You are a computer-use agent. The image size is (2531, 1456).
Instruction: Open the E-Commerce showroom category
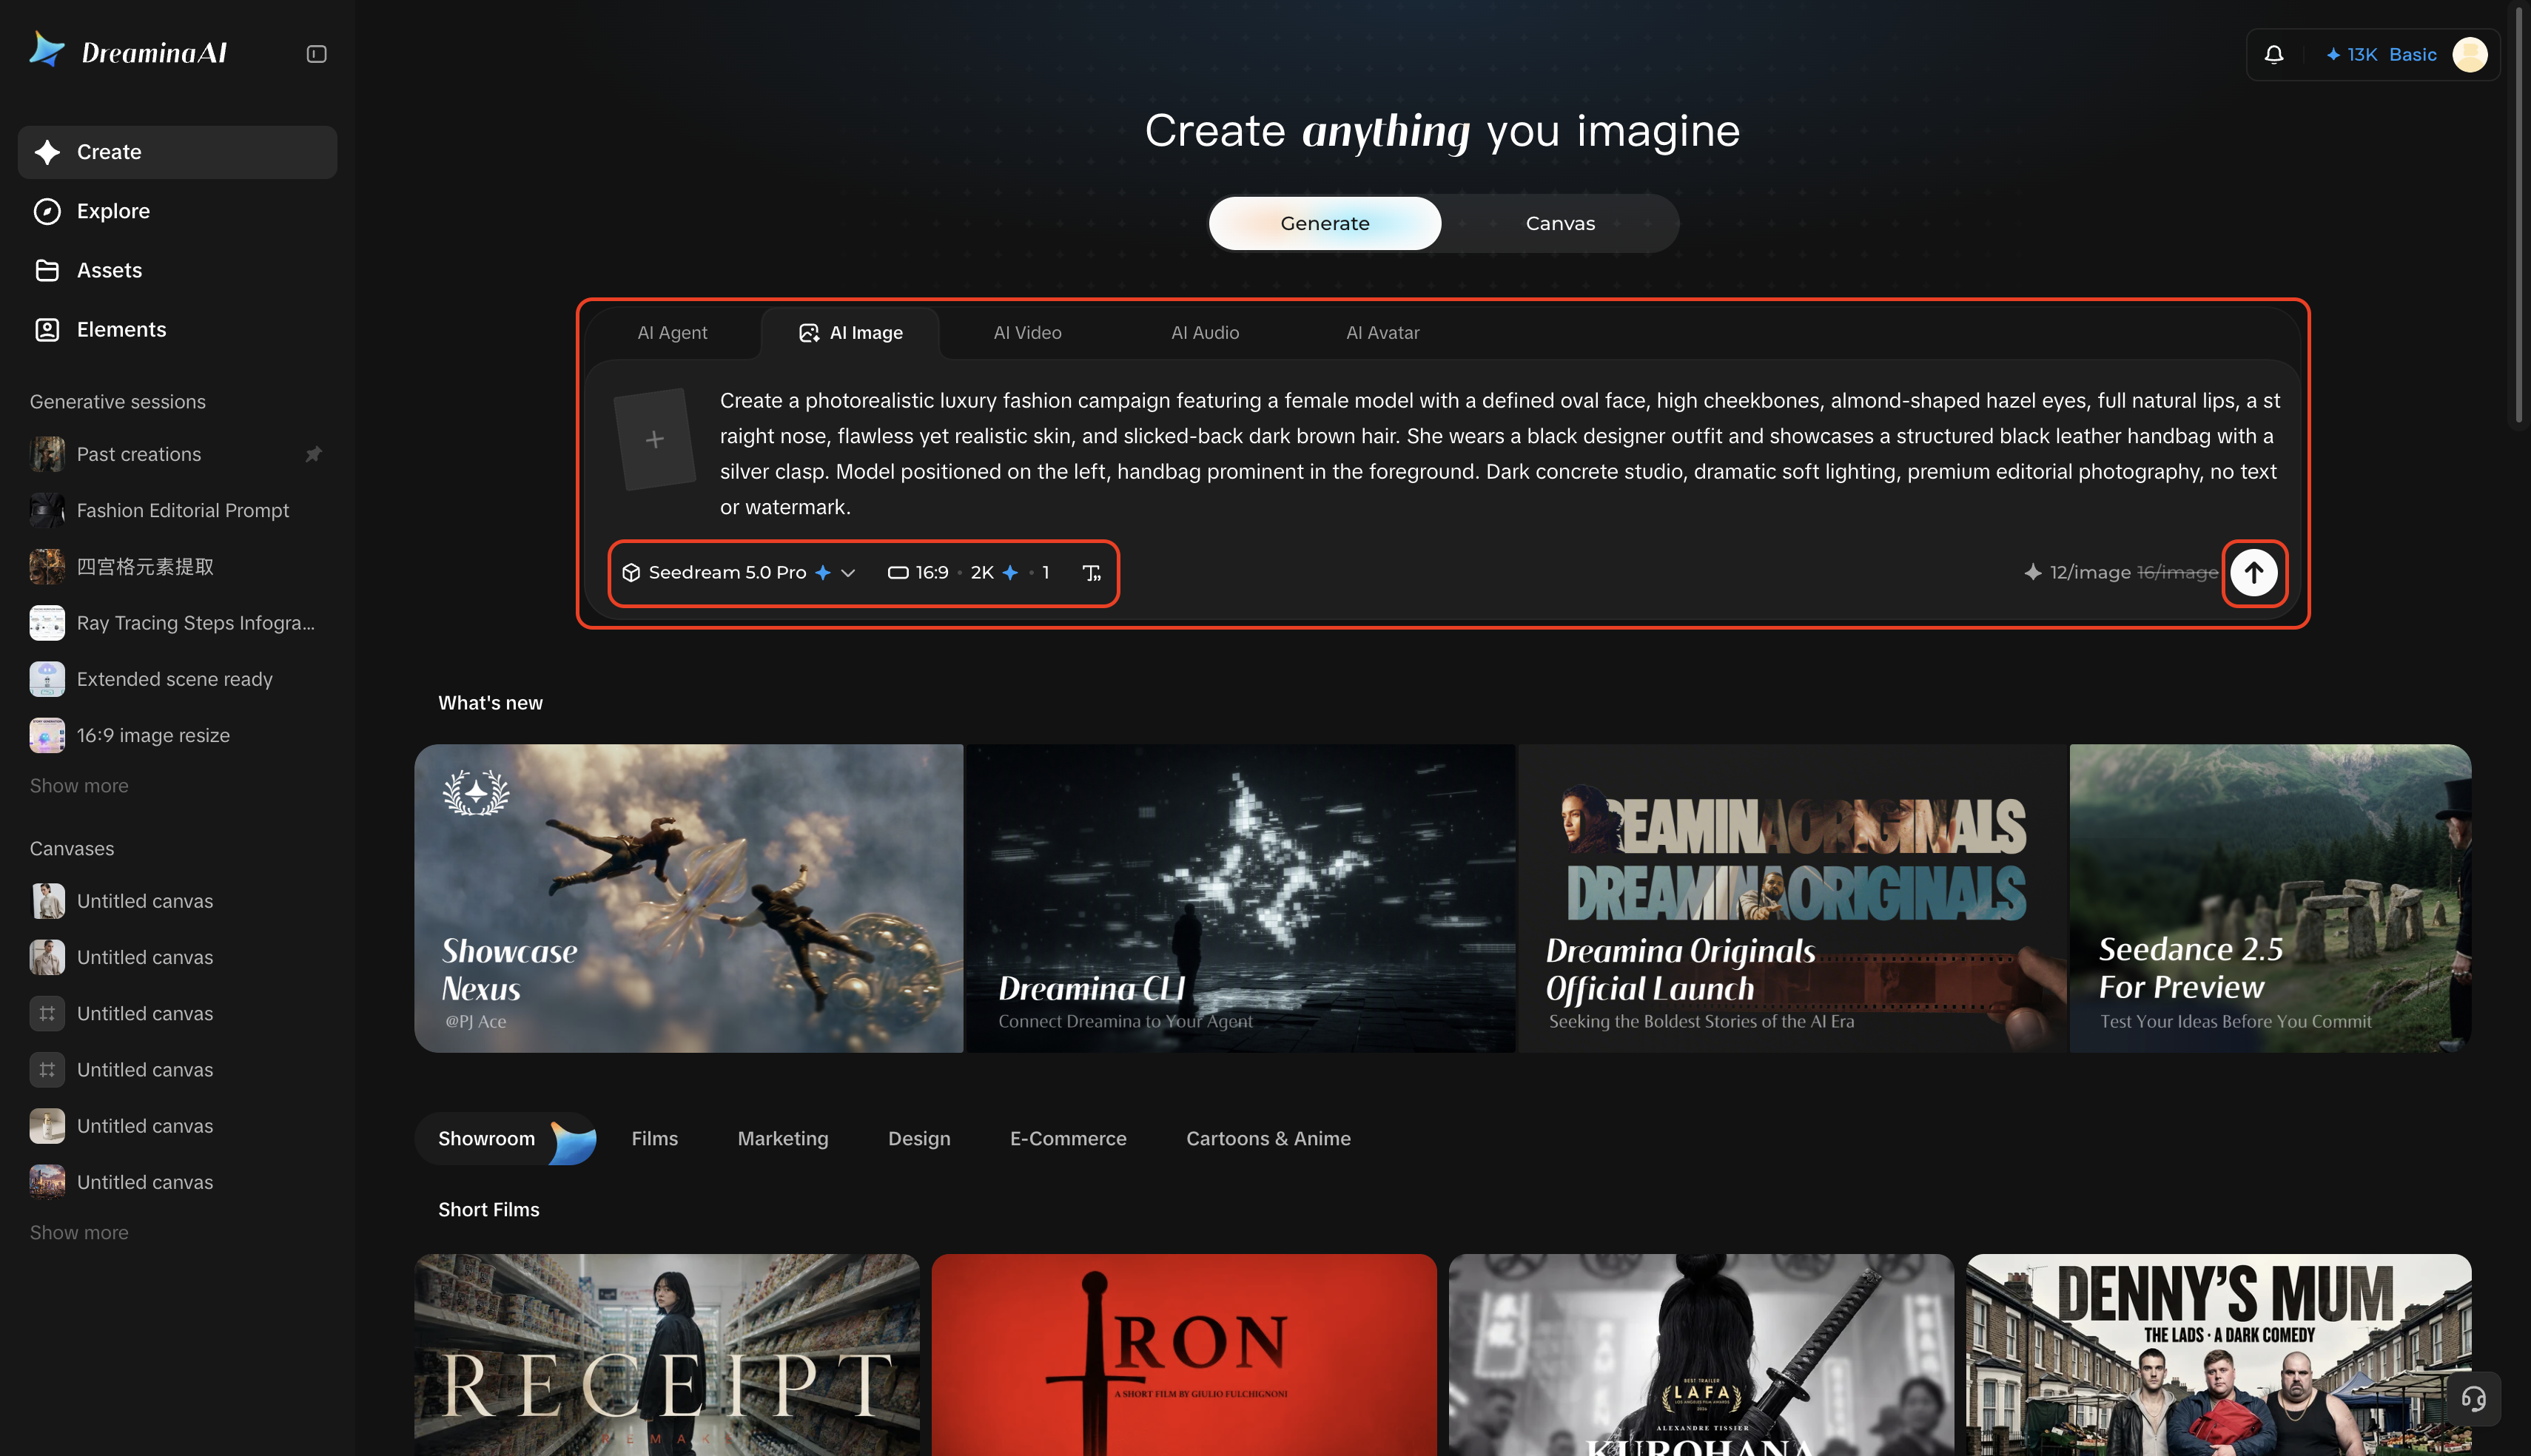point(1068,1139)
